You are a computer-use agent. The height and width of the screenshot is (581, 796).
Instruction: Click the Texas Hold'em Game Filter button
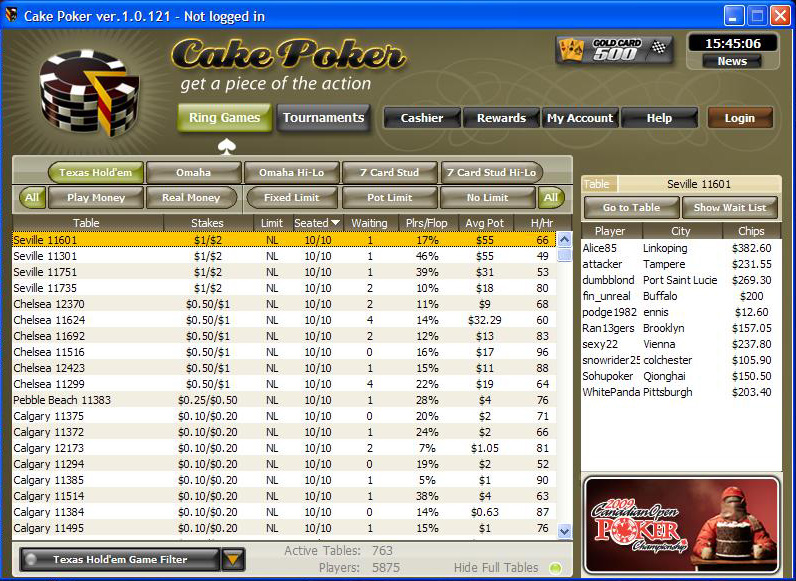point(120,560)
